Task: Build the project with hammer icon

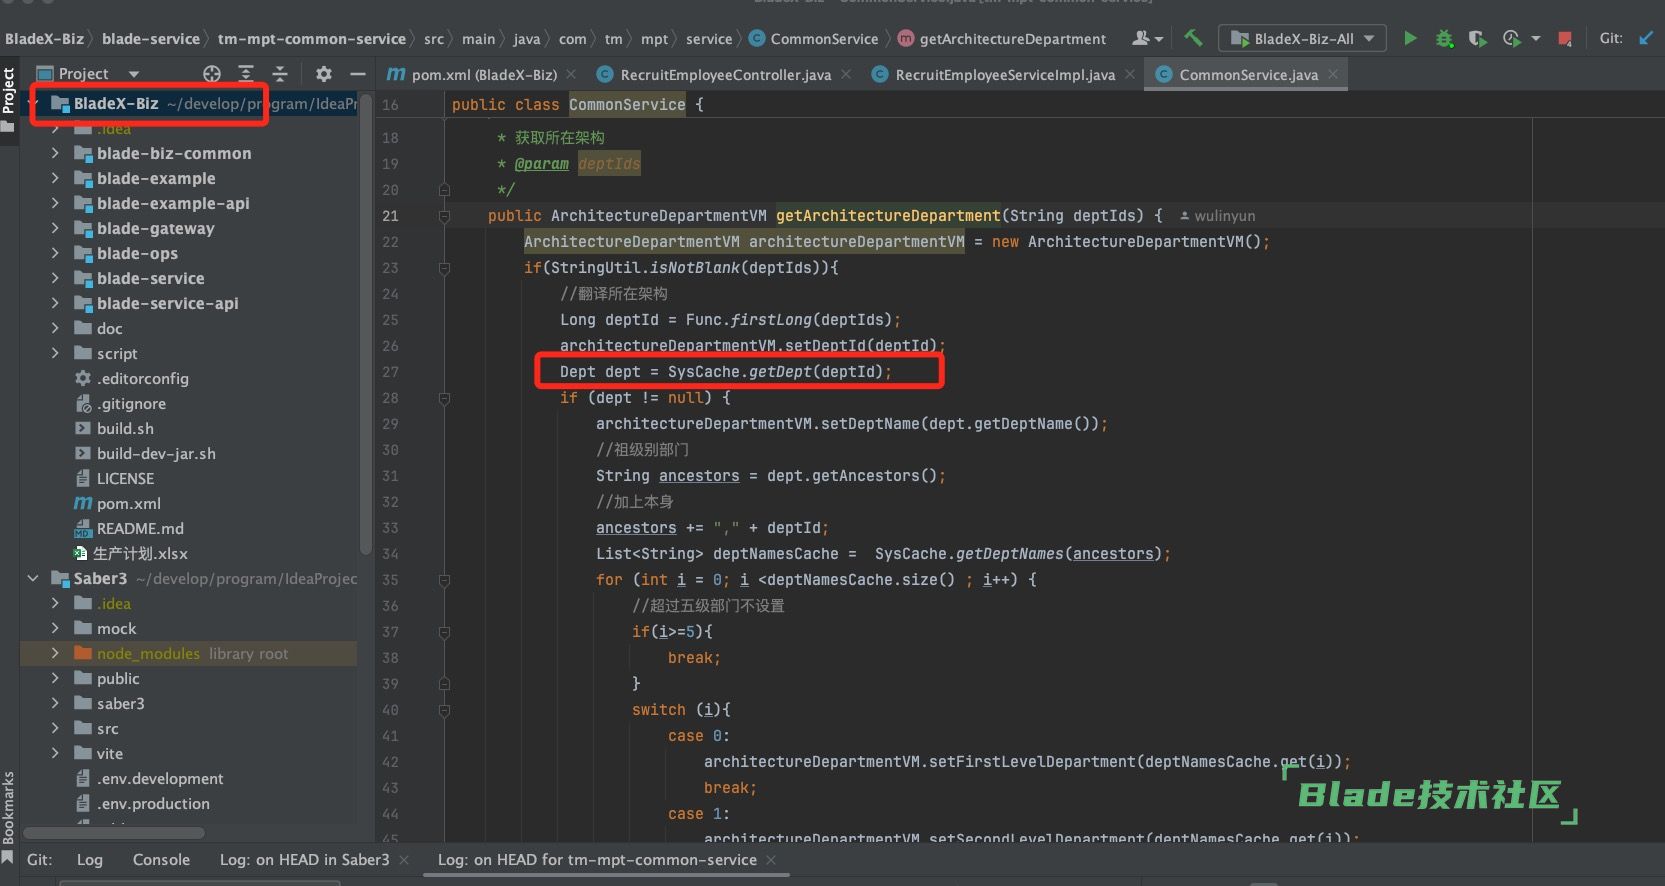Action: point(1193,38)
